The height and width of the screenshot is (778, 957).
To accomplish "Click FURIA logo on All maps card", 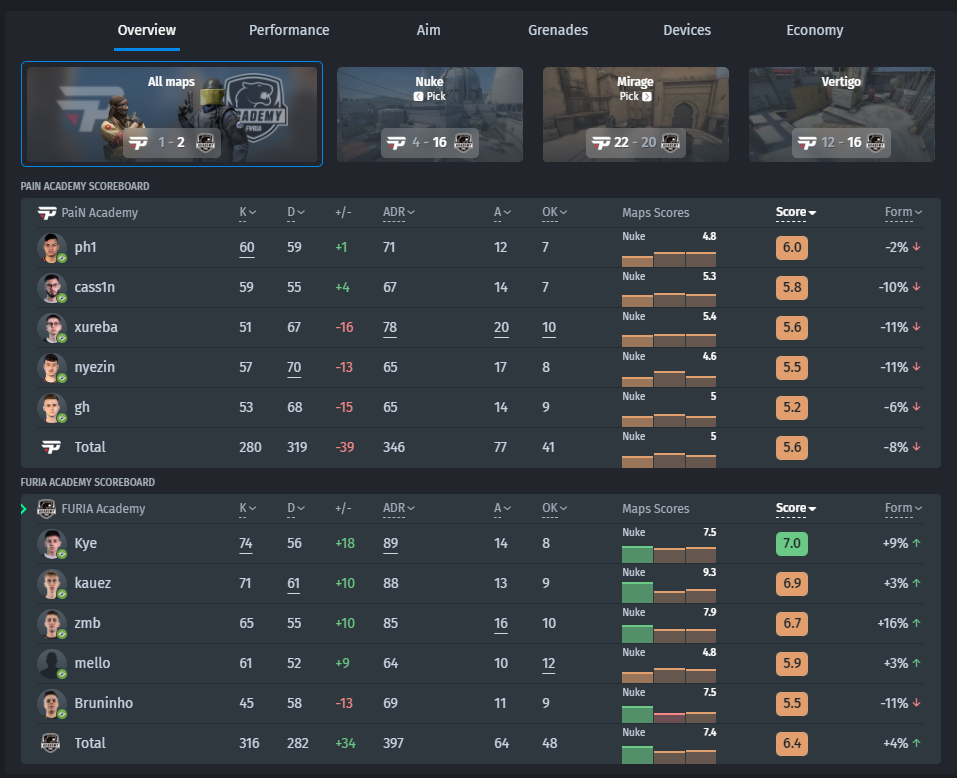I will point(205,143).
